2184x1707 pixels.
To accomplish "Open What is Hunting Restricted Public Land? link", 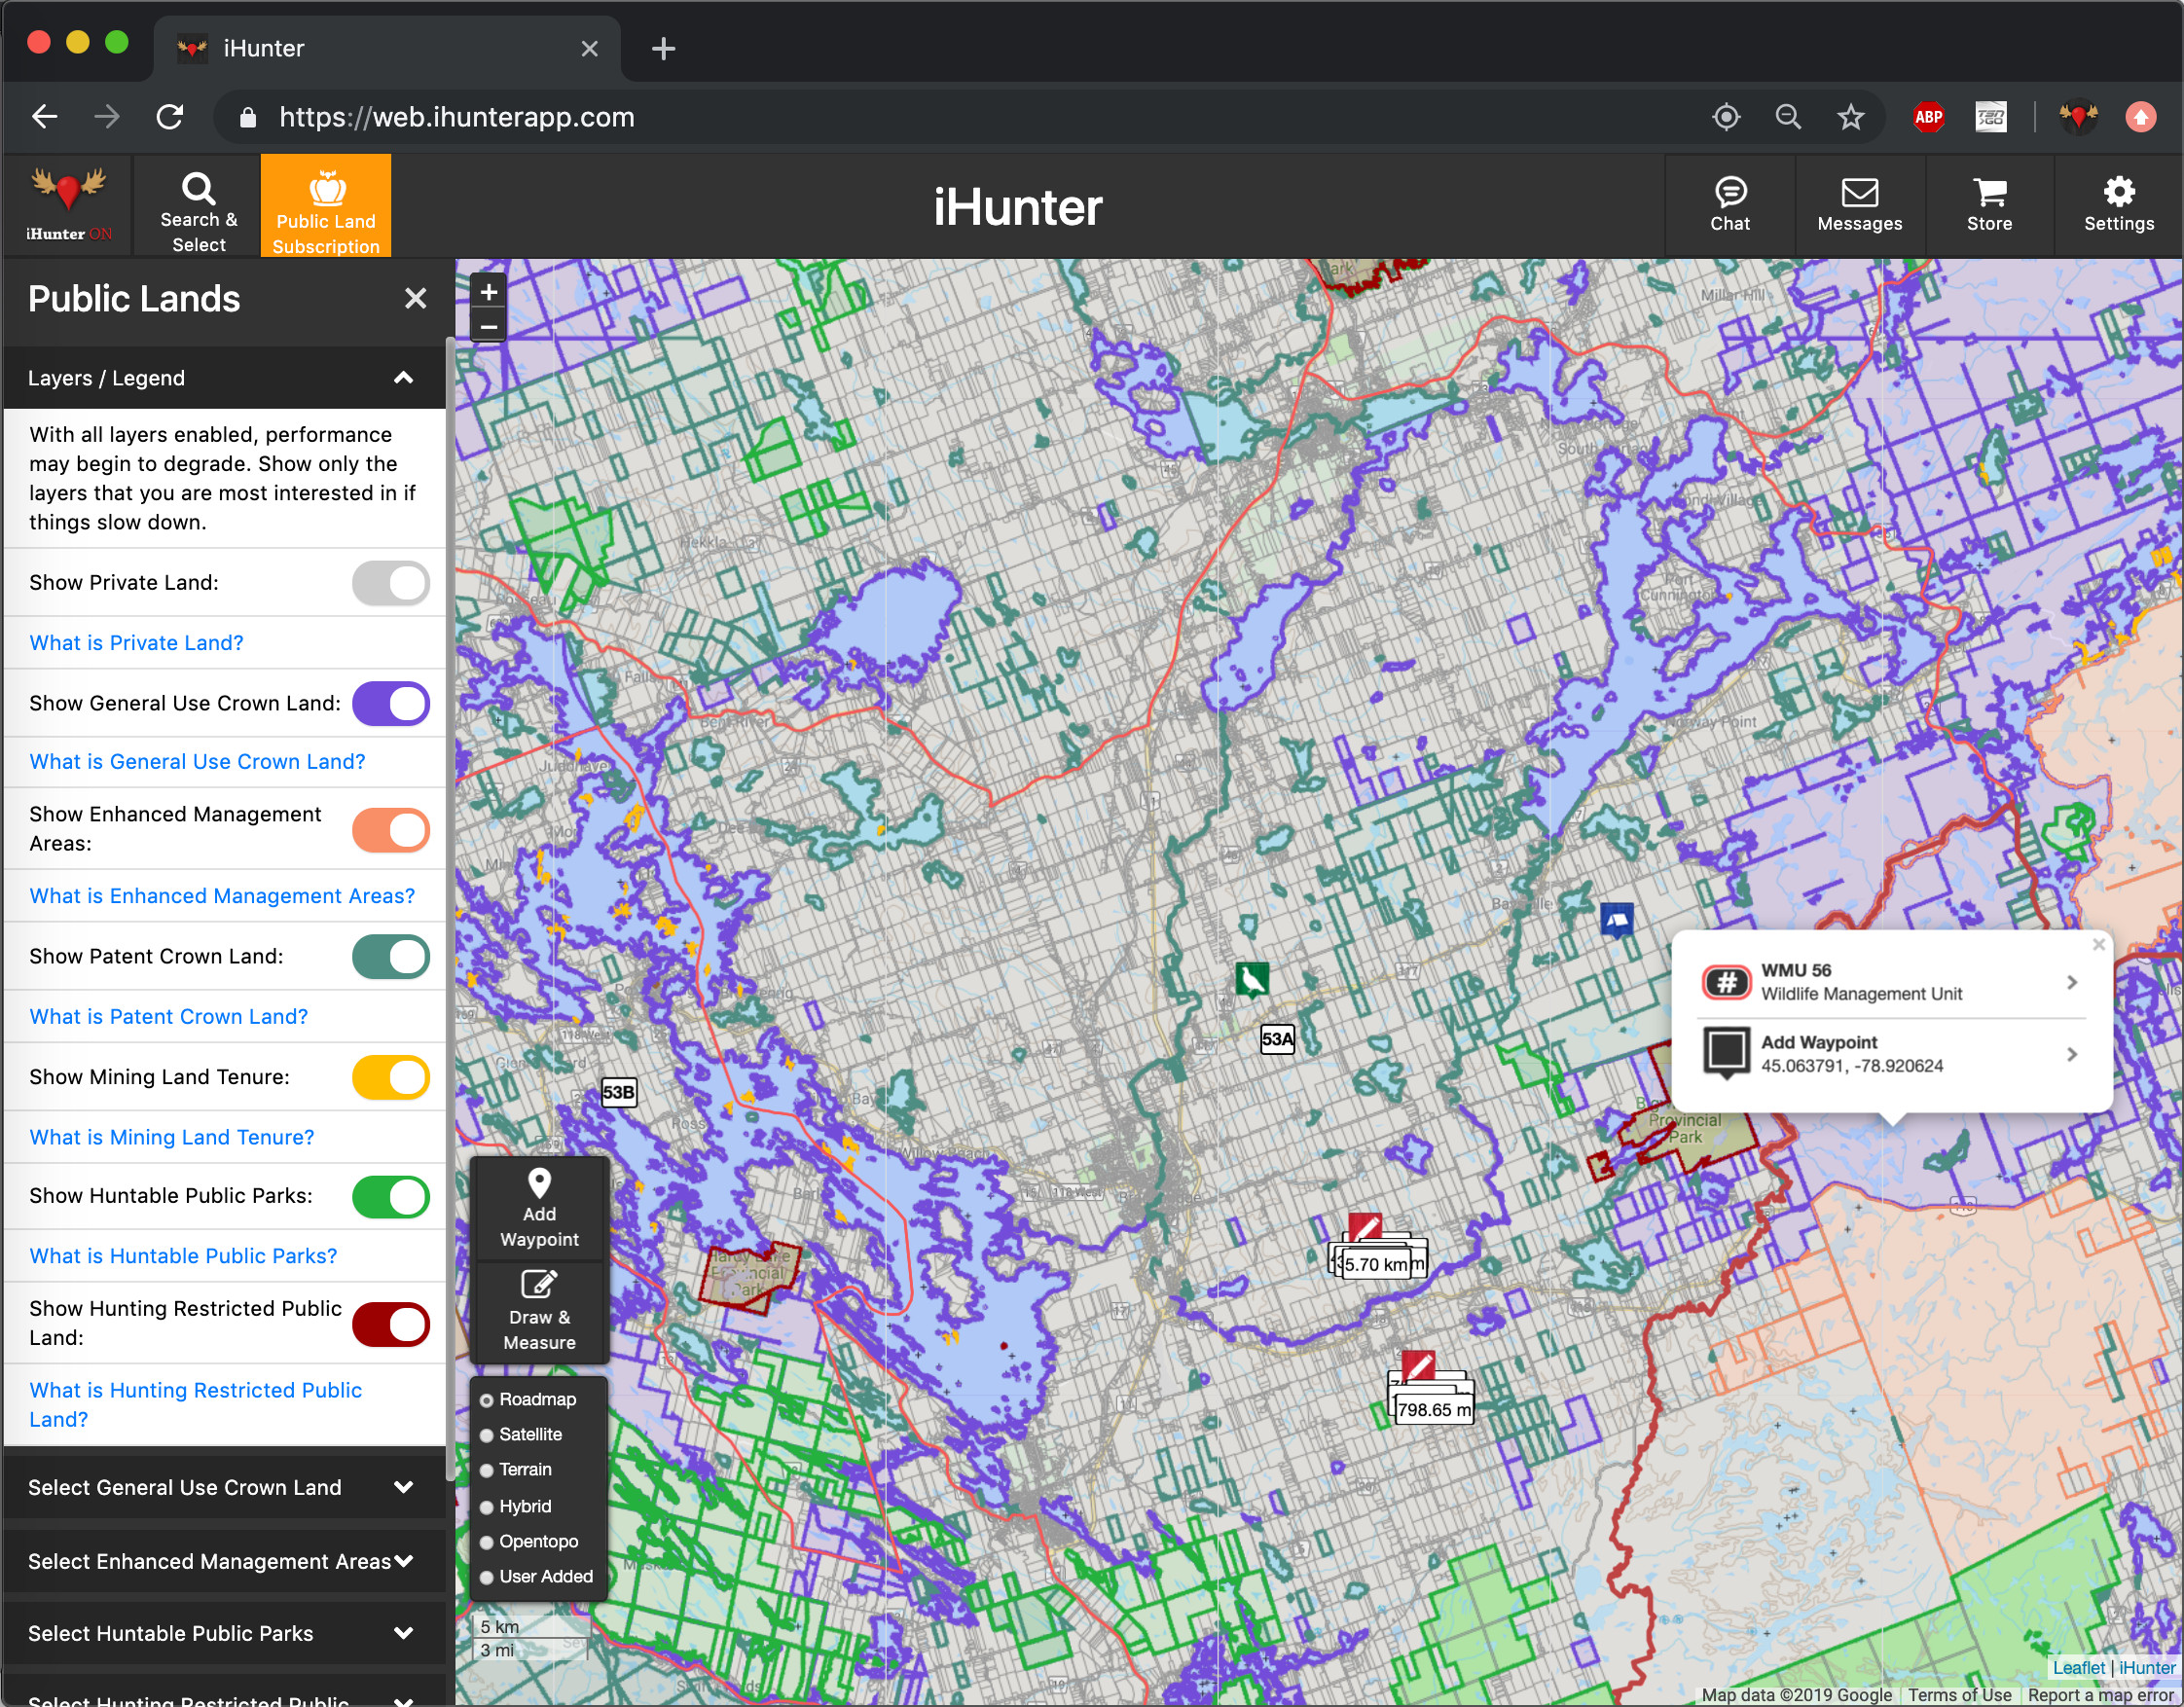I will point(195,1406).
